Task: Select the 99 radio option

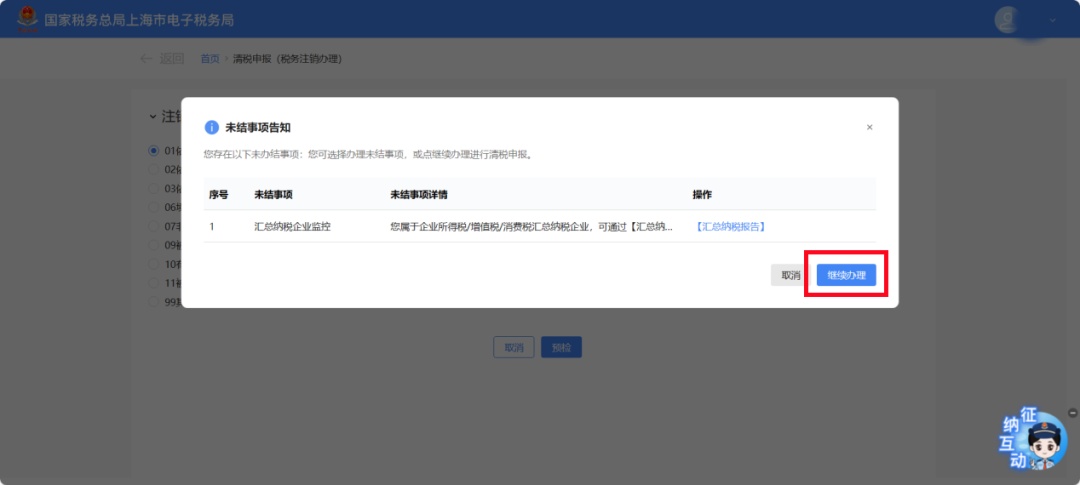Action: [x=154, y=301]
